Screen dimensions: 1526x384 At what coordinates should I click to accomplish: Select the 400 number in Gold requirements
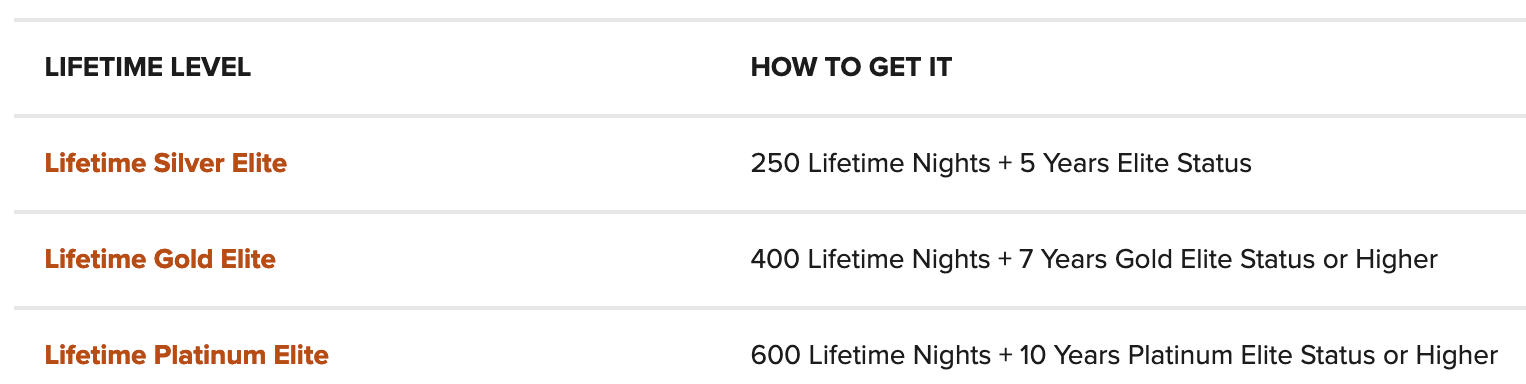pos(775,259)
